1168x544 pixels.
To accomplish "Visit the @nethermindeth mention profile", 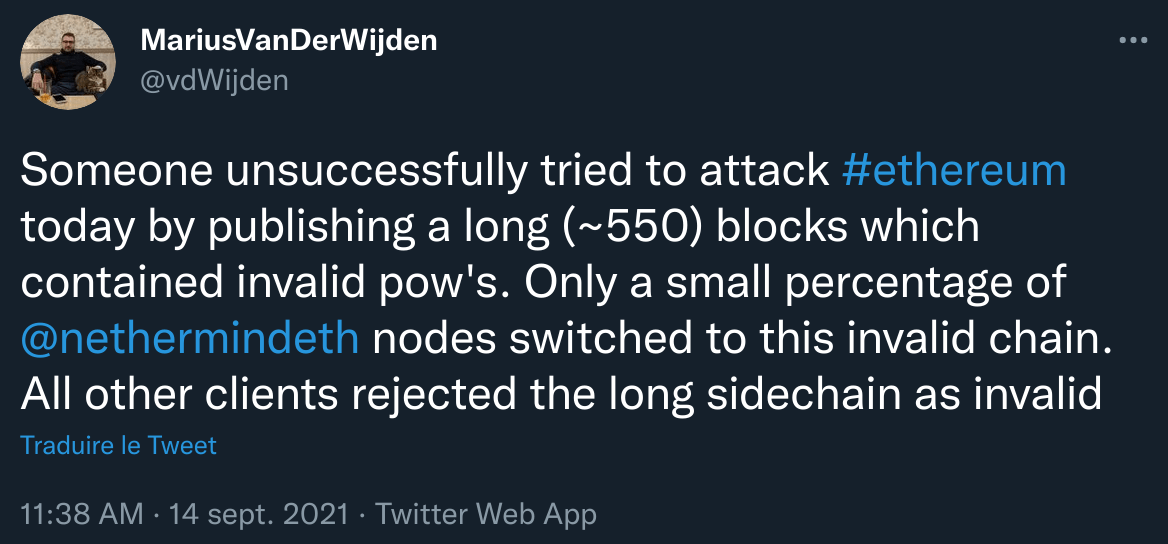I will pyautogui.click(x=190, y=338).
